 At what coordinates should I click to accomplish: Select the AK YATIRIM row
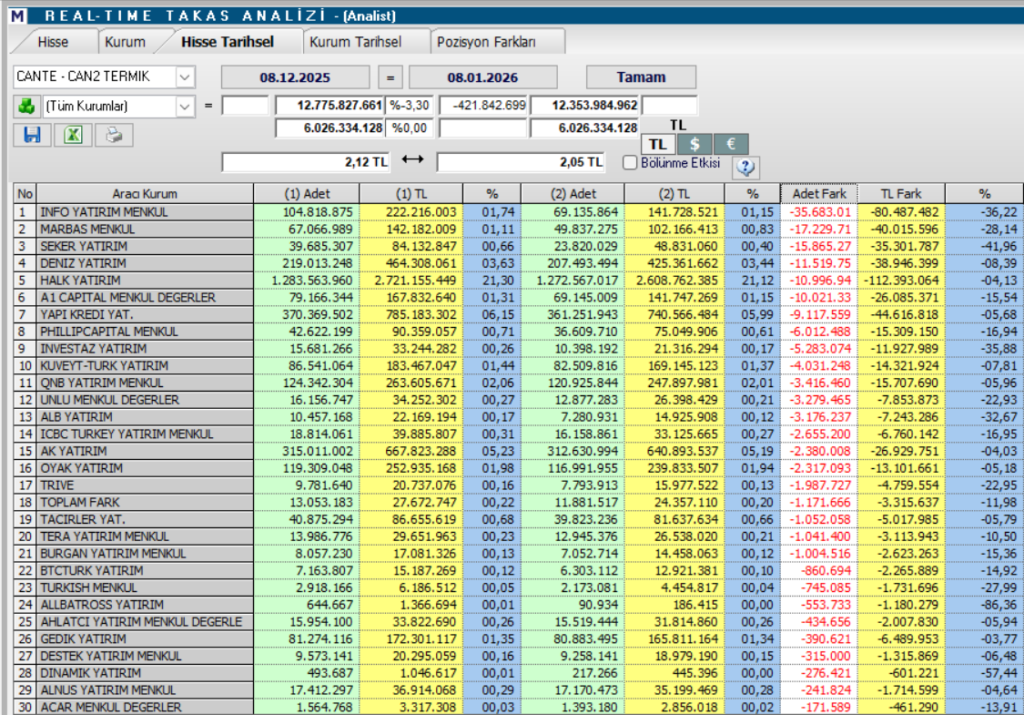(519, 451)
